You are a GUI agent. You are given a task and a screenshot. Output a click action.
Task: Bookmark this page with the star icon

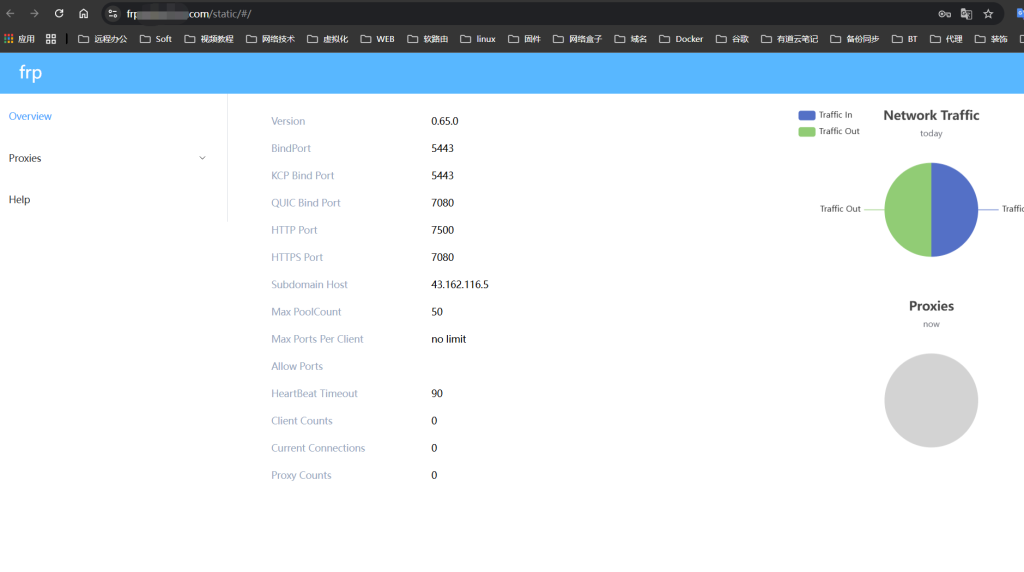coord(988,14)
